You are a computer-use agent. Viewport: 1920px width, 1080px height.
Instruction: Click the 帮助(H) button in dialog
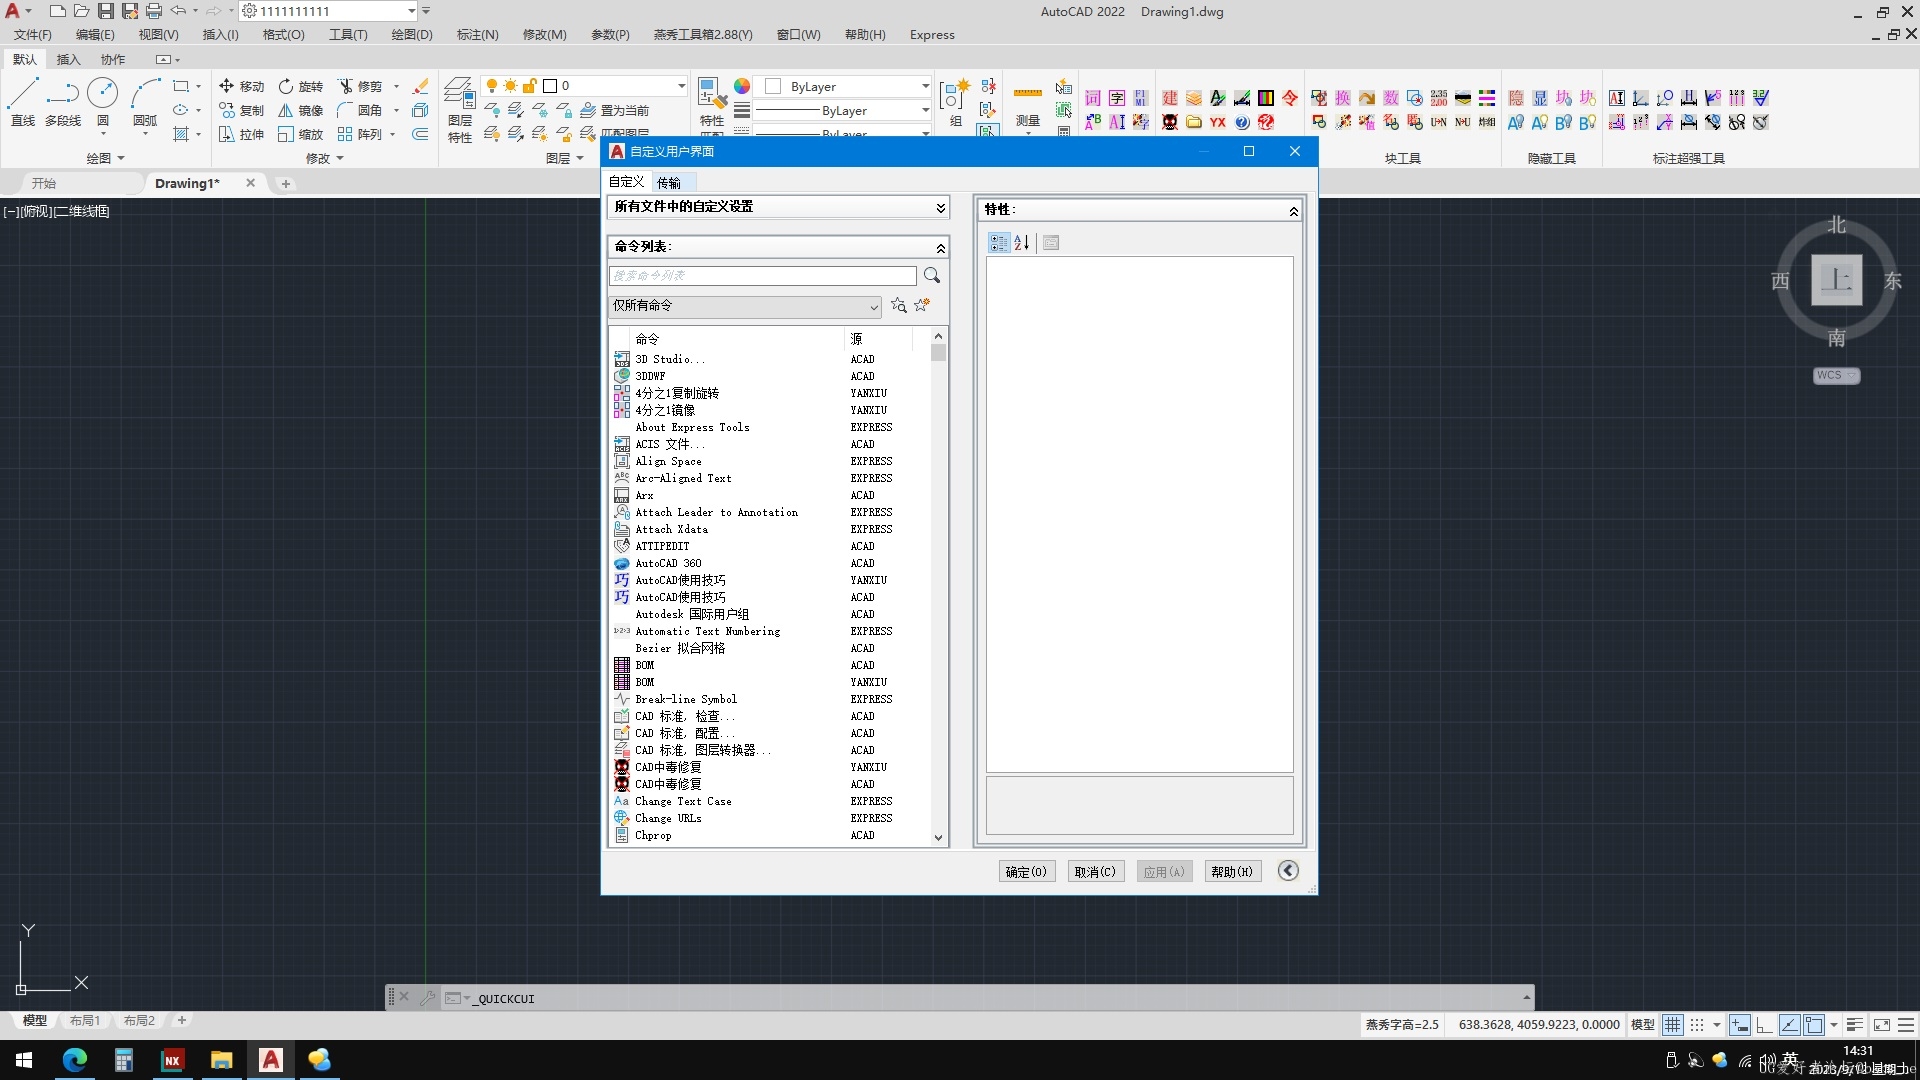click(x=1232, y=872)
